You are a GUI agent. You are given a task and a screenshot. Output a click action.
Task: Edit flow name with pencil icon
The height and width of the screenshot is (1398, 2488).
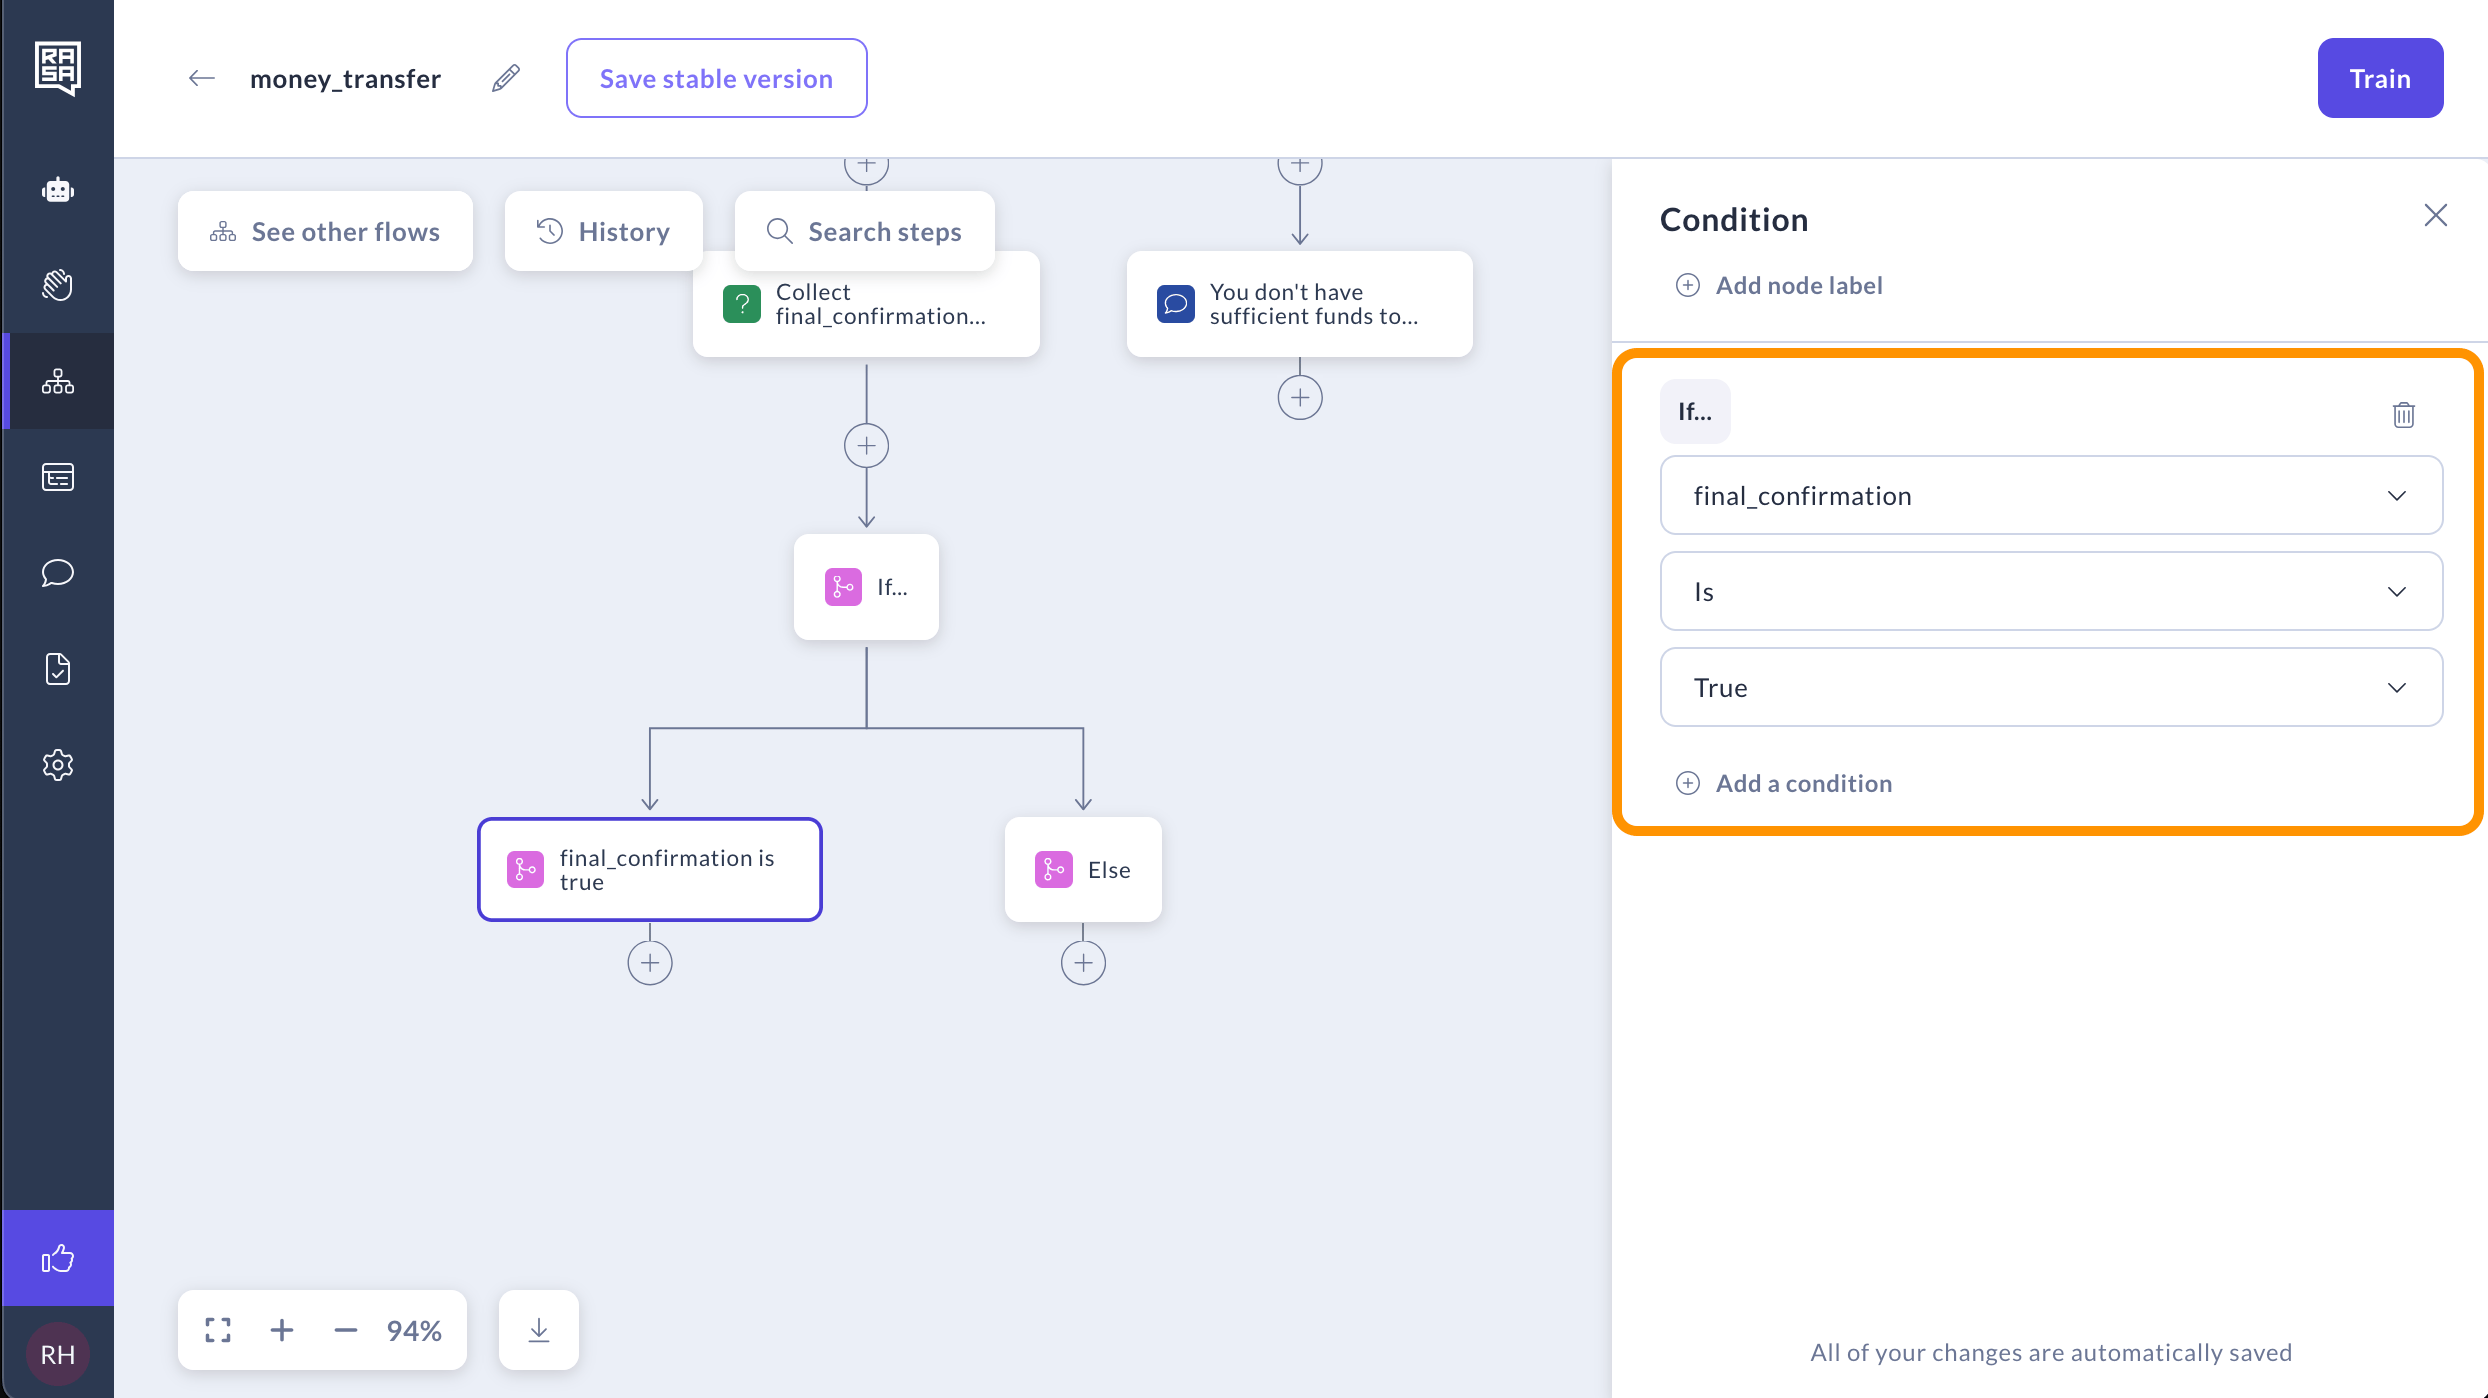(x=506, y=78)
